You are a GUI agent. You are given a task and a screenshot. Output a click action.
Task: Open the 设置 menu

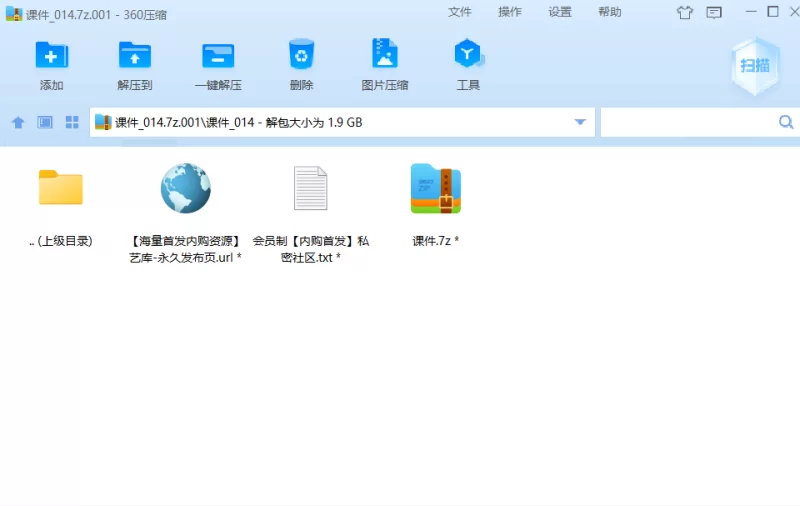click(x=560, y=12)
